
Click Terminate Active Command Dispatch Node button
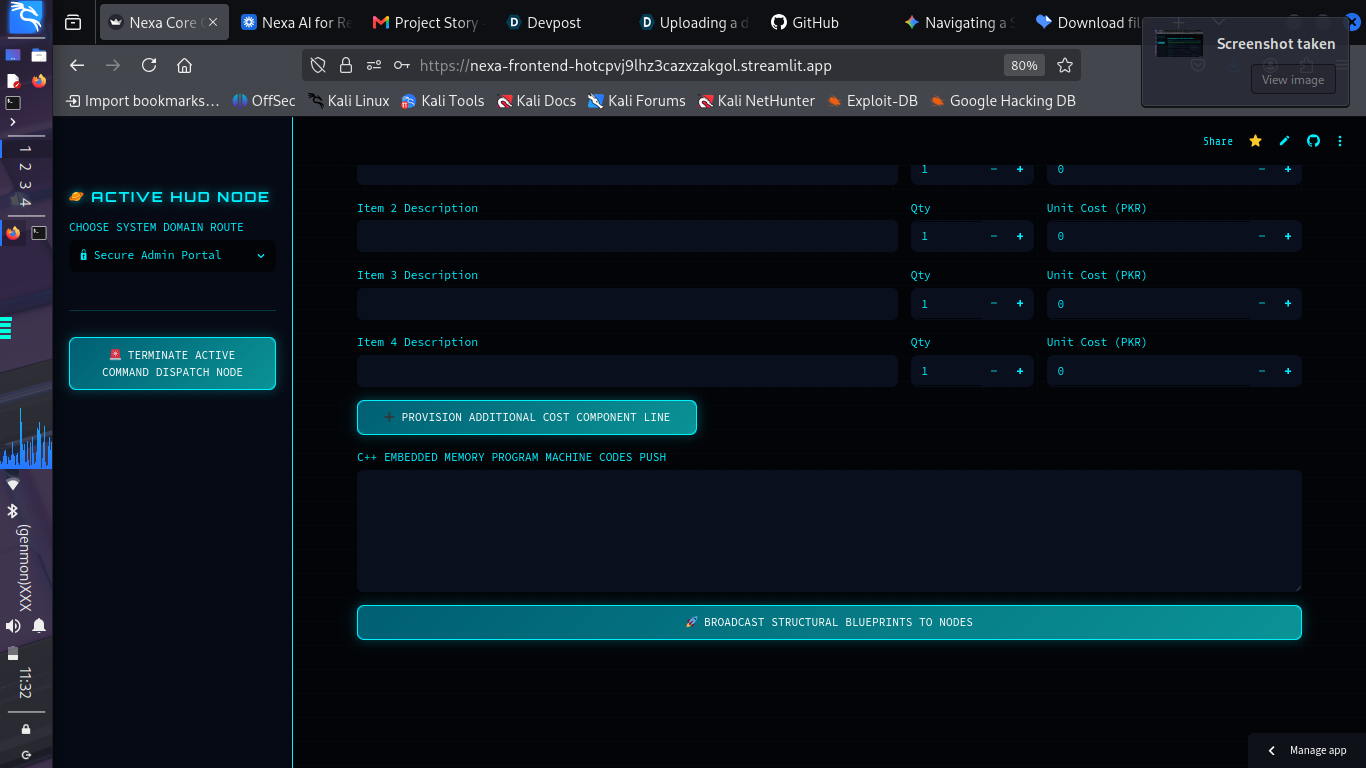172,363
